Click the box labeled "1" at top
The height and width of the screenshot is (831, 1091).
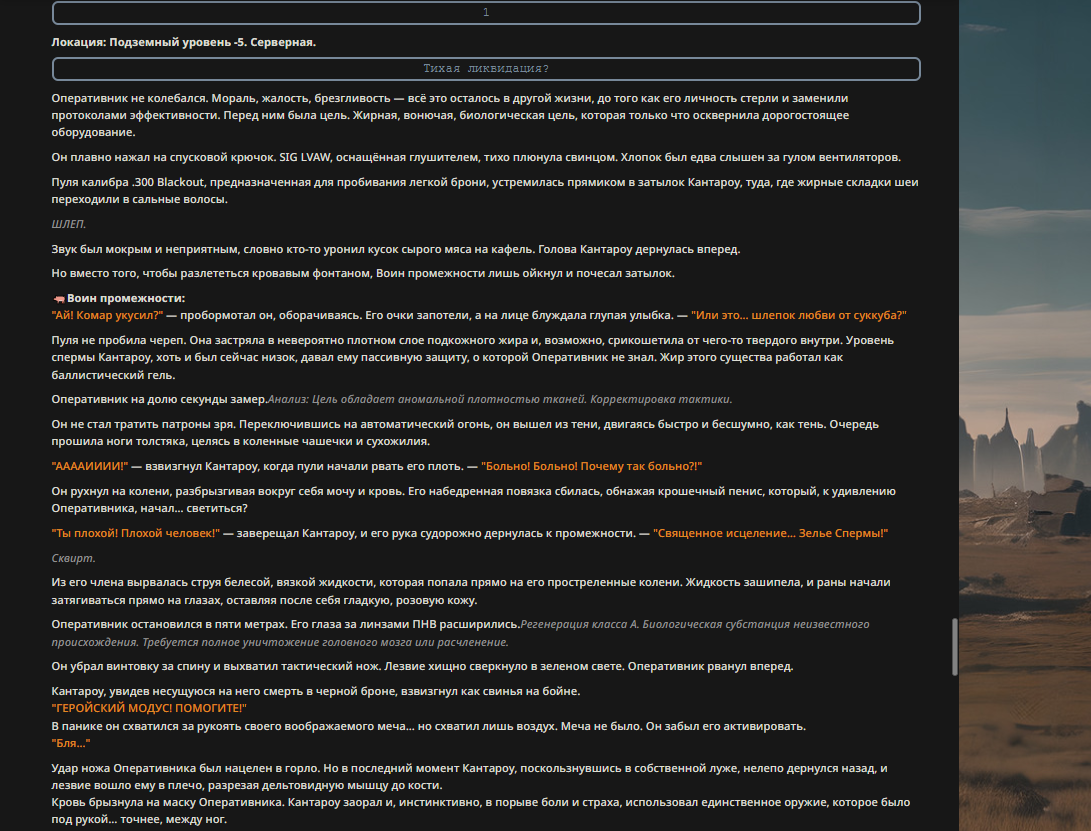(486, 13)
